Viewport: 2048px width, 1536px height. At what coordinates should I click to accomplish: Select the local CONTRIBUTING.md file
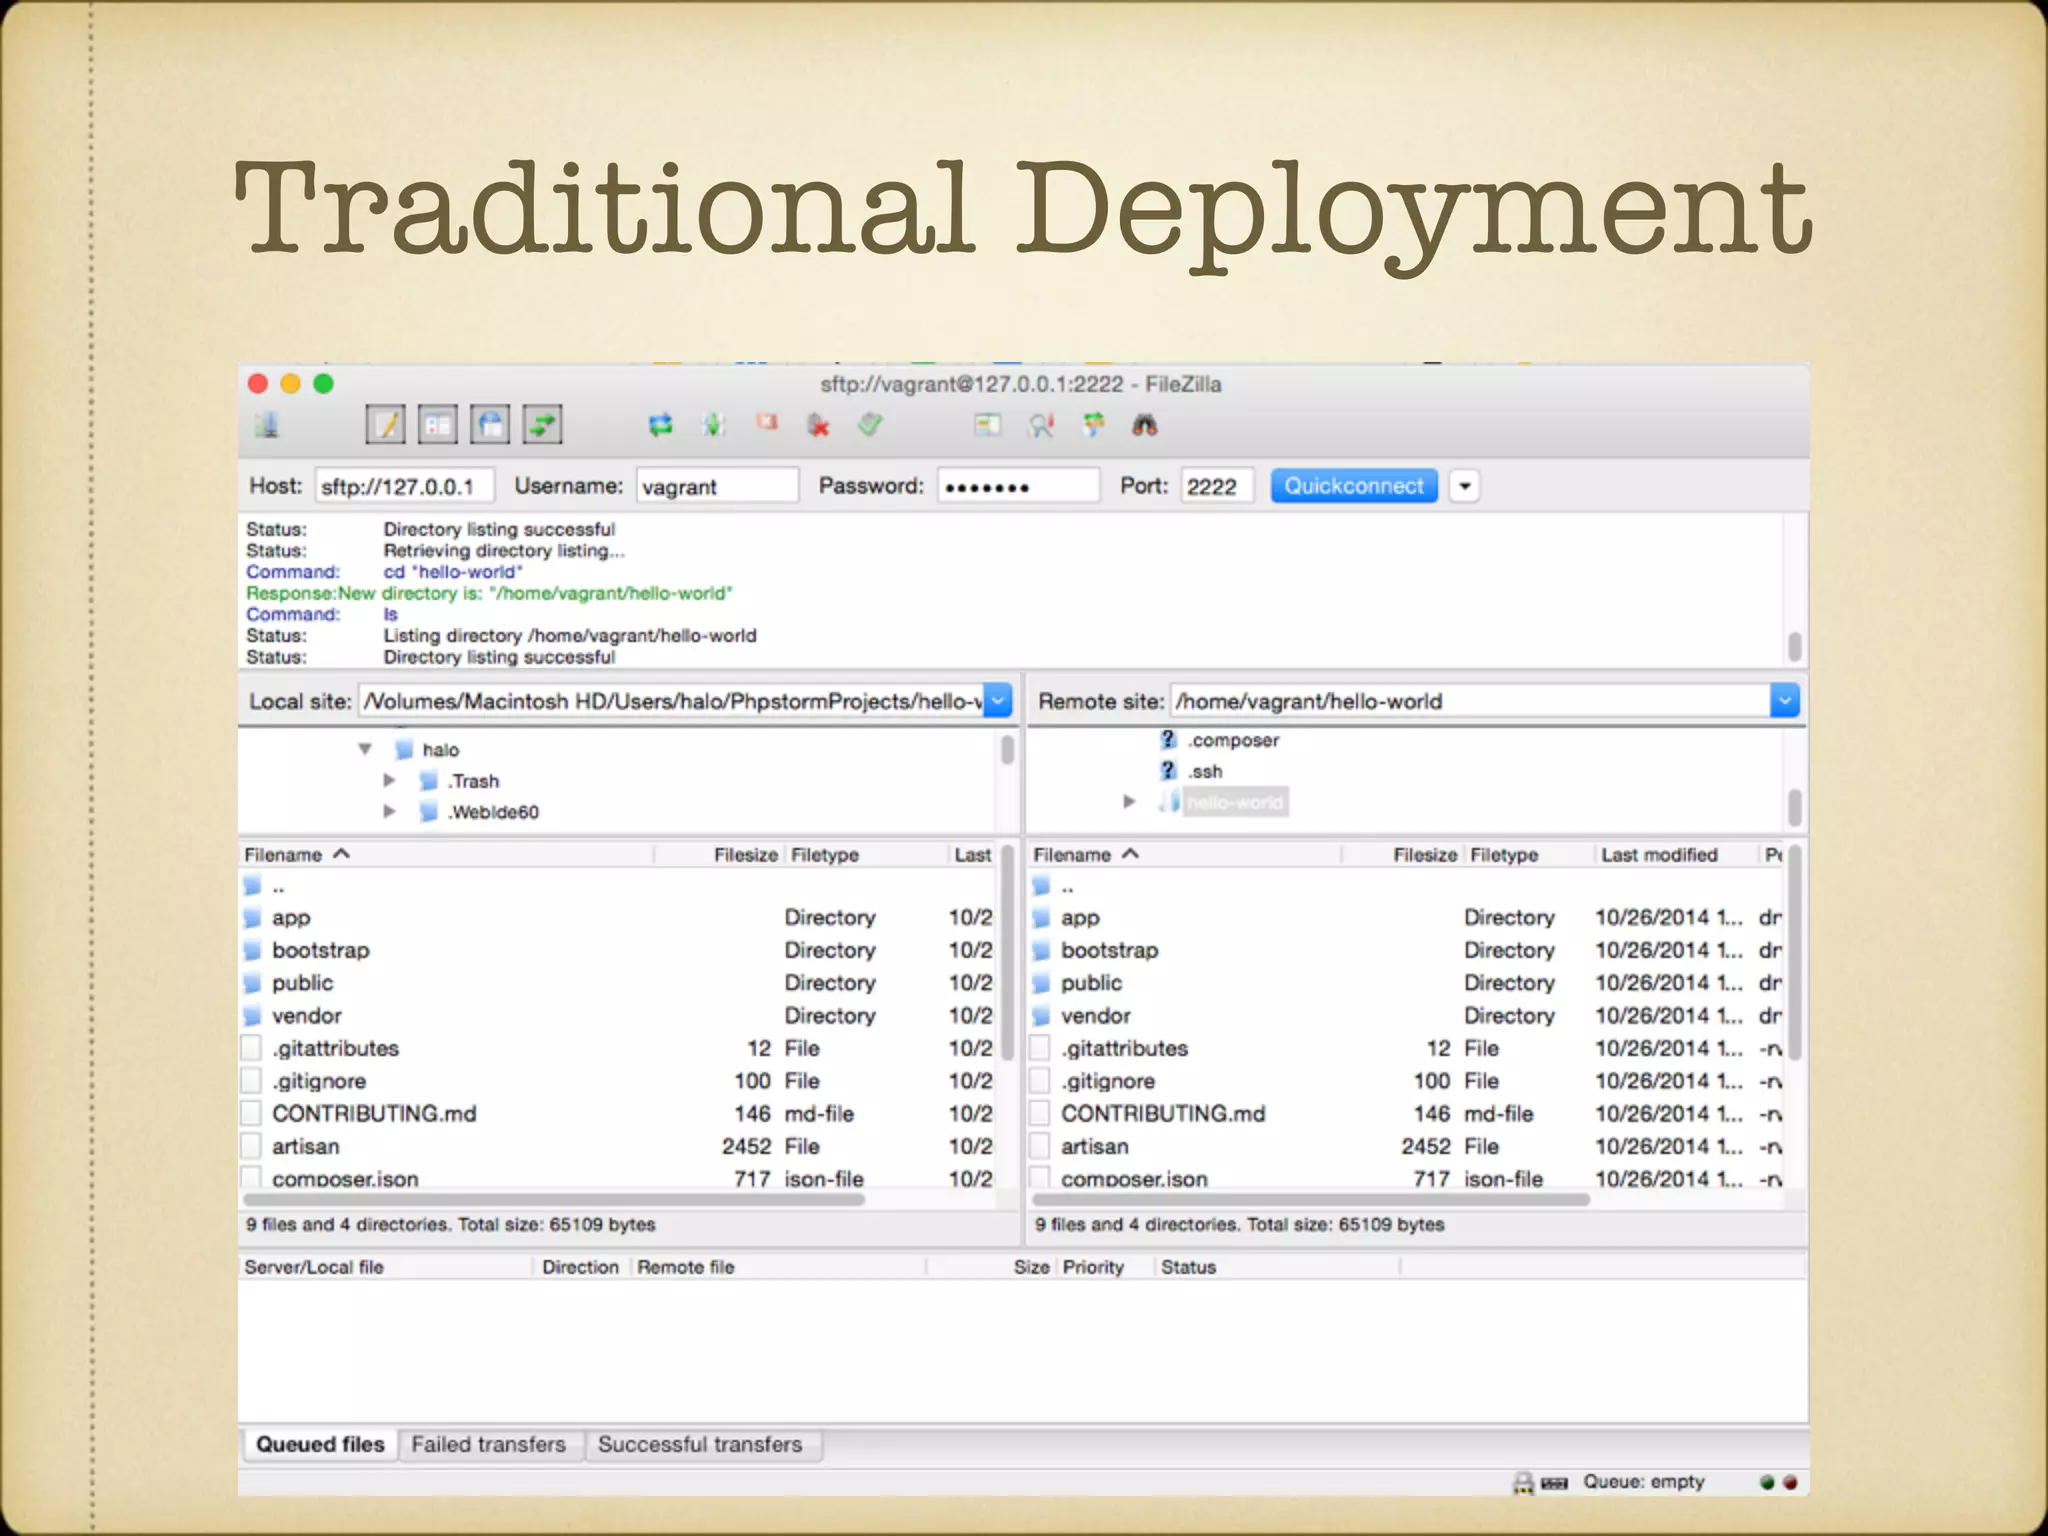coord(618,1113)
